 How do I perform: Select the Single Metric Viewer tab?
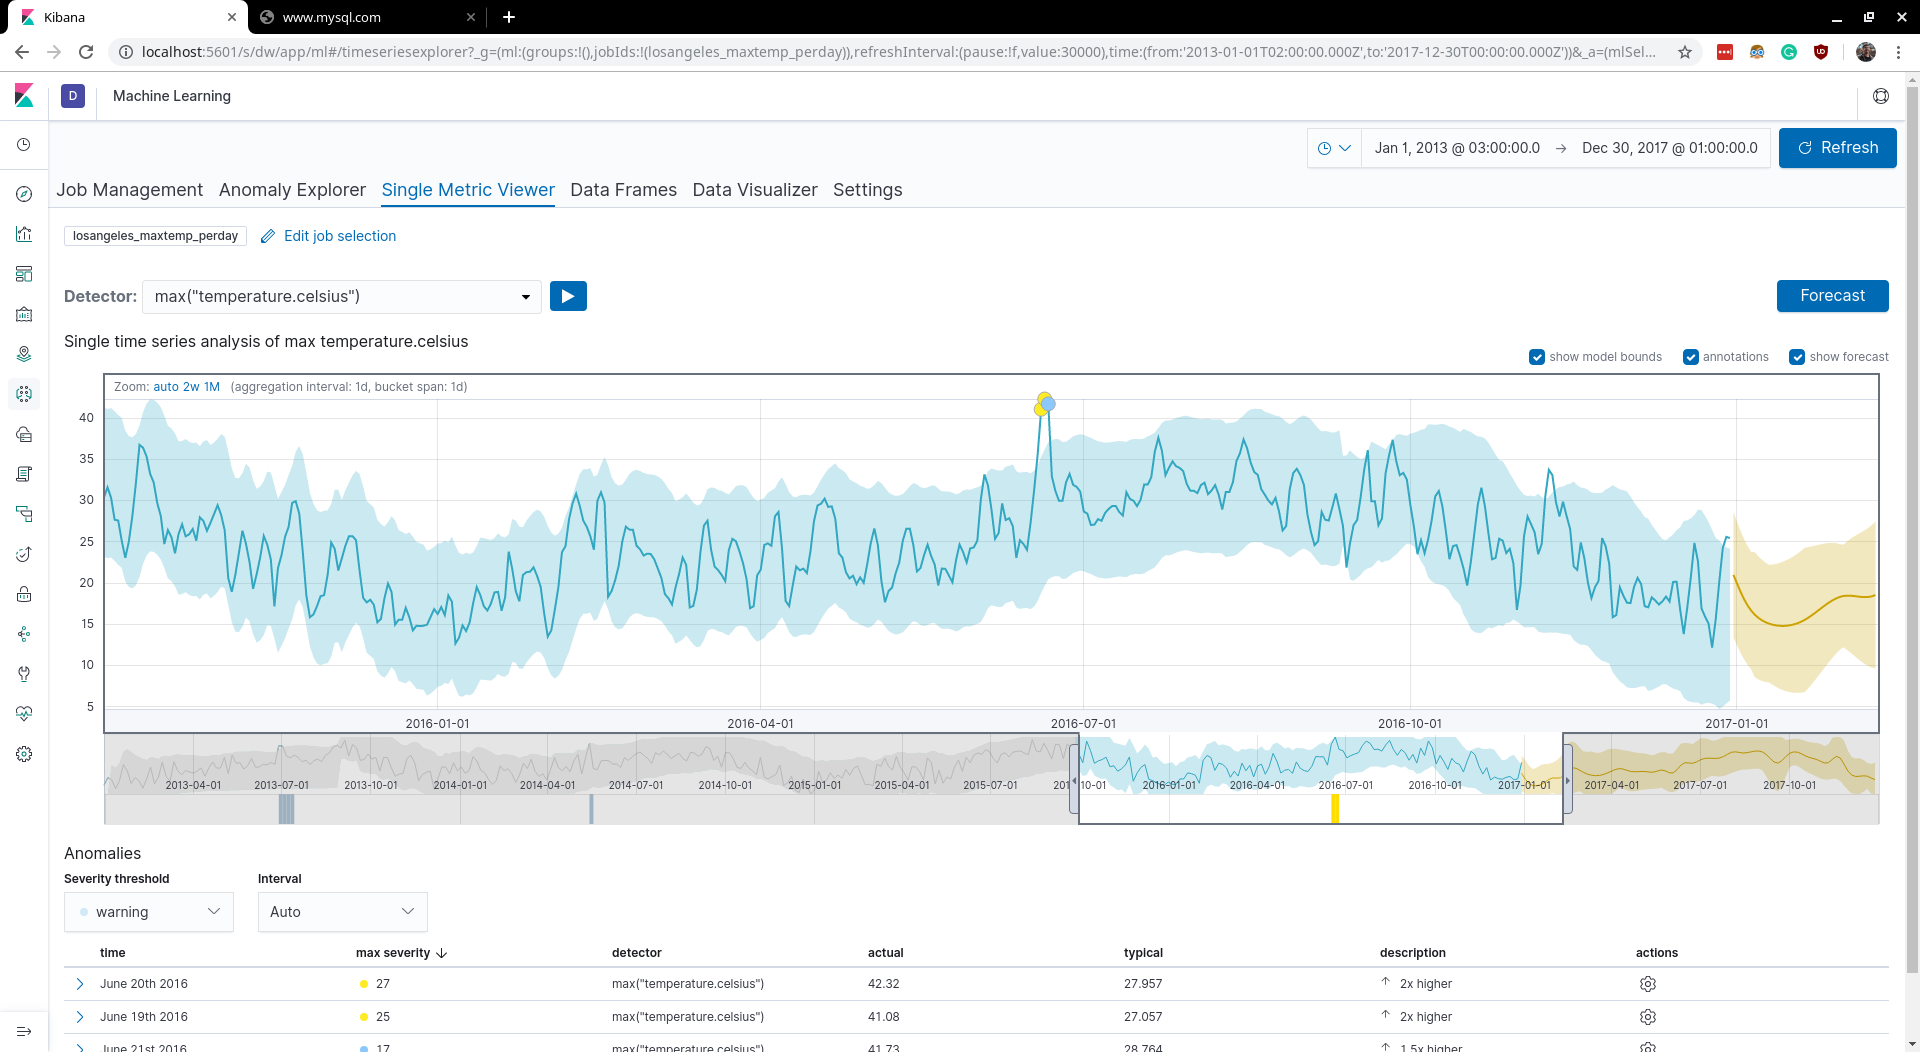pos(468,190)
